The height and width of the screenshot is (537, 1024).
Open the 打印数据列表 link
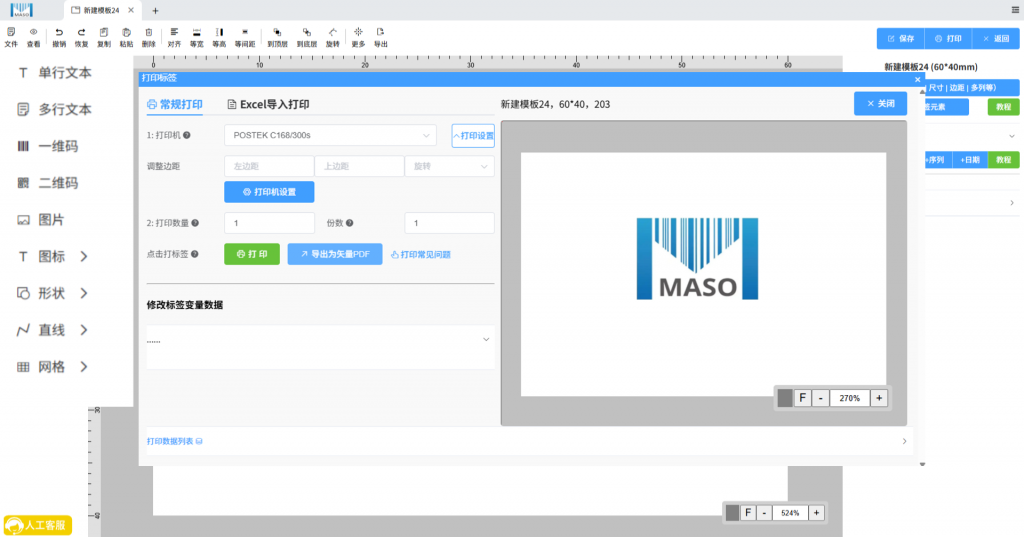[174, 441]
